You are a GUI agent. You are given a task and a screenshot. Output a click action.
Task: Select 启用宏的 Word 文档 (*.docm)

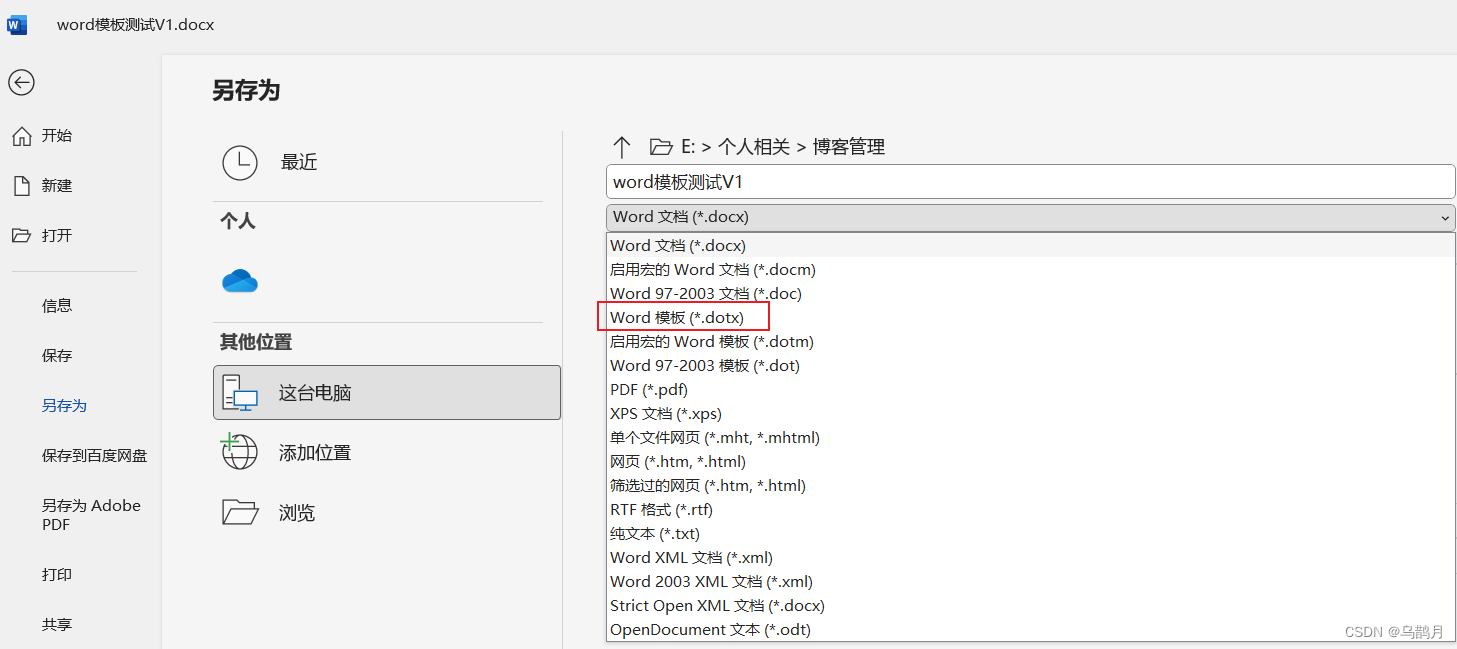click(1030, 269)
